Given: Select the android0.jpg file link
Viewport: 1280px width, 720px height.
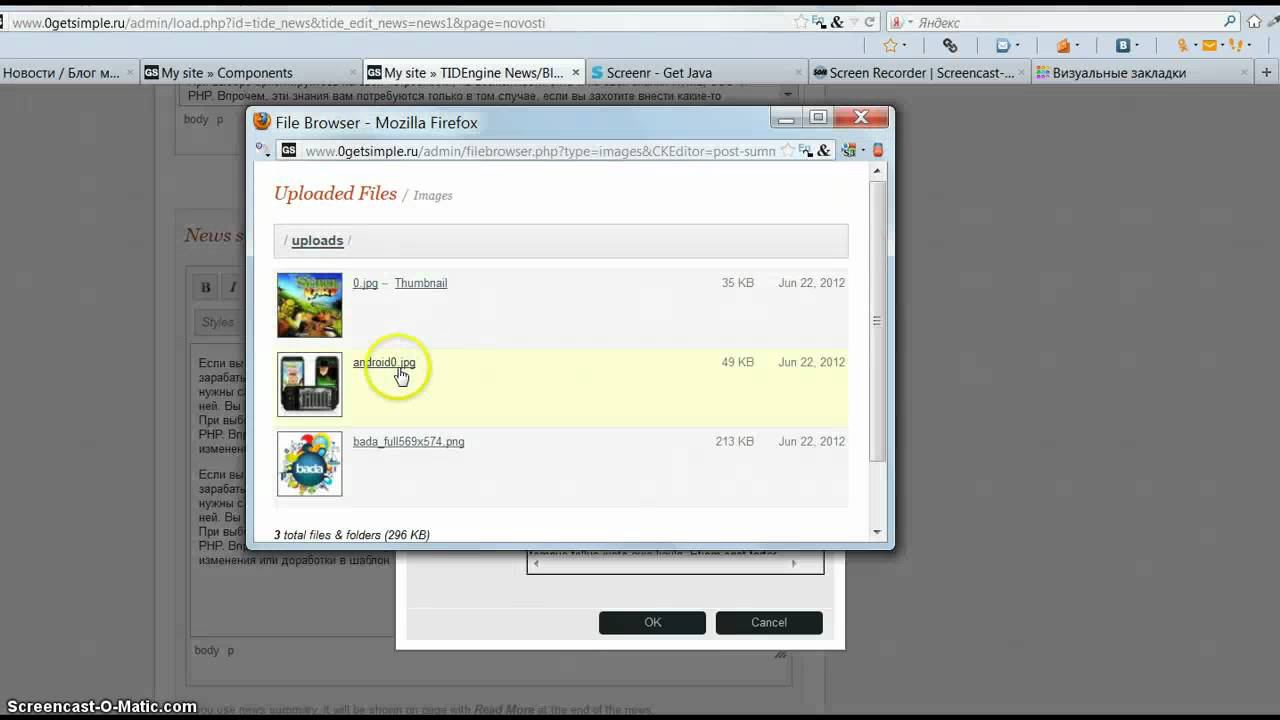Looking at the screenshot, I should pos(384,363).
